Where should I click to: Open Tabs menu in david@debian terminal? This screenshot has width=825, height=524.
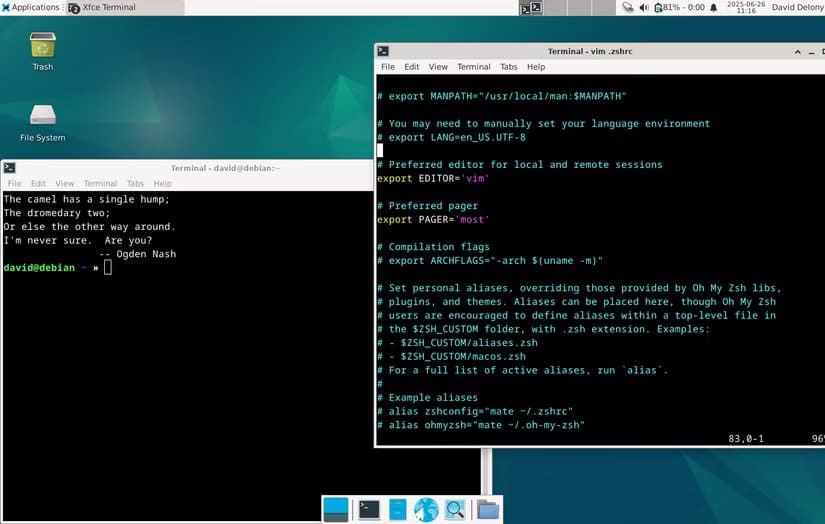135,184
